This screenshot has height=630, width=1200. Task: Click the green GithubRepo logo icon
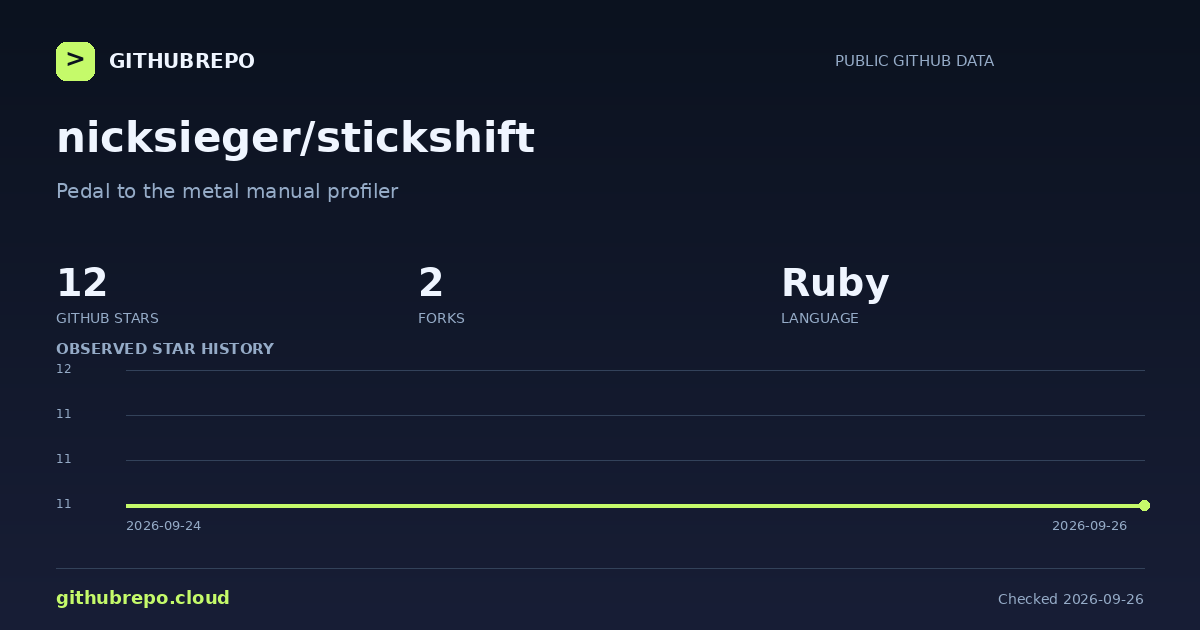point(75,61)
